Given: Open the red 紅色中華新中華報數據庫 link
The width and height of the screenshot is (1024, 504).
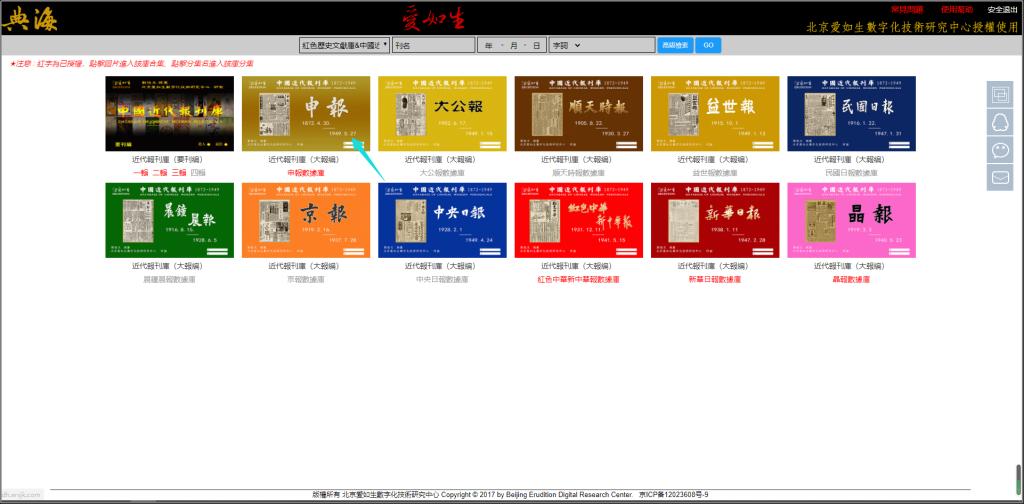Looking at the screenshot, I should [579, 279].
